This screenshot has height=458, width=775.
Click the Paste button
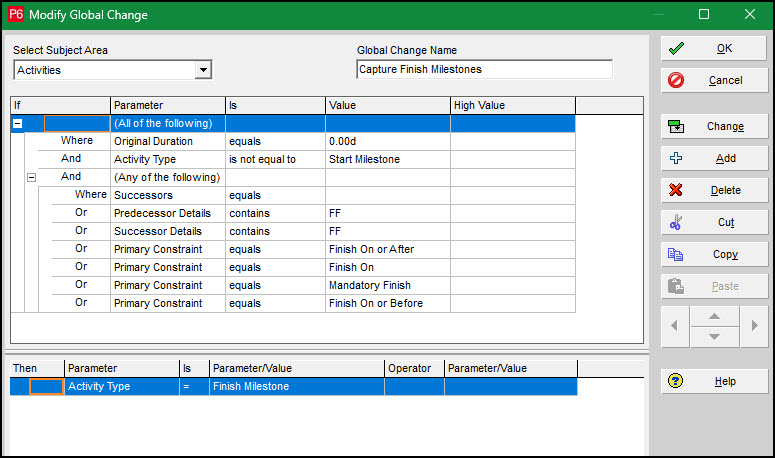pos(714,286)
